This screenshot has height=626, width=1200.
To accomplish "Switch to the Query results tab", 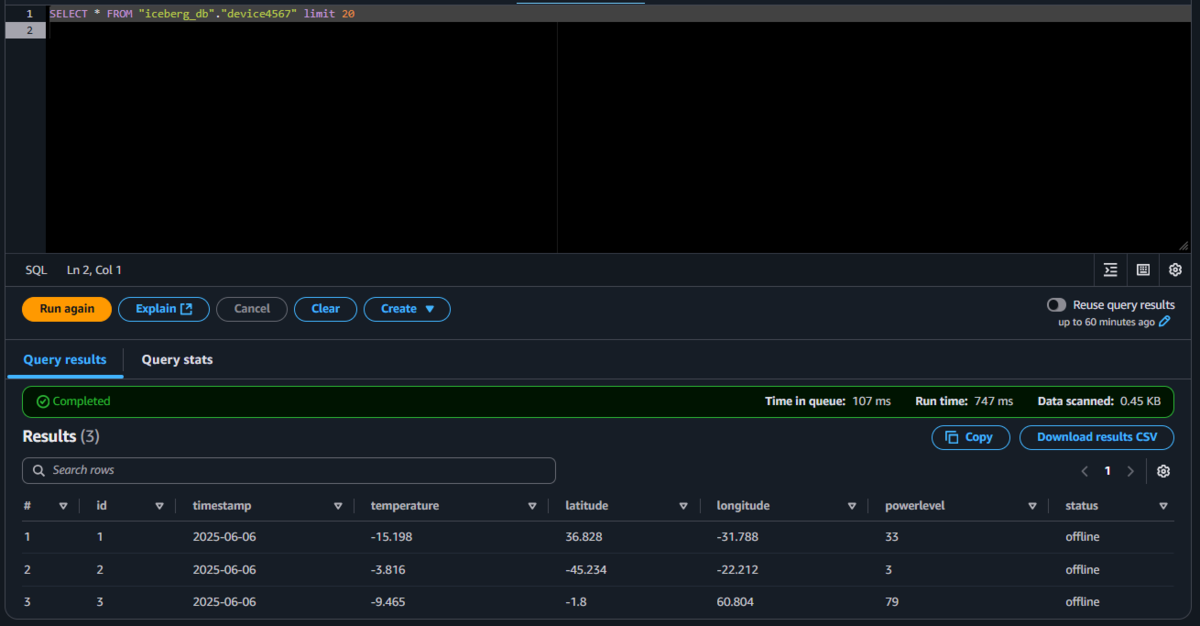I will click(x=65, y=360).
